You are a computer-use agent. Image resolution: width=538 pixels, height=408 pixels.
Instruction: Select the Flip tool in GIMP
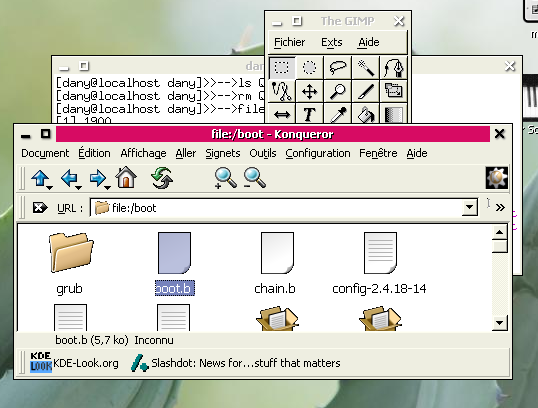[x=282, y=114]
